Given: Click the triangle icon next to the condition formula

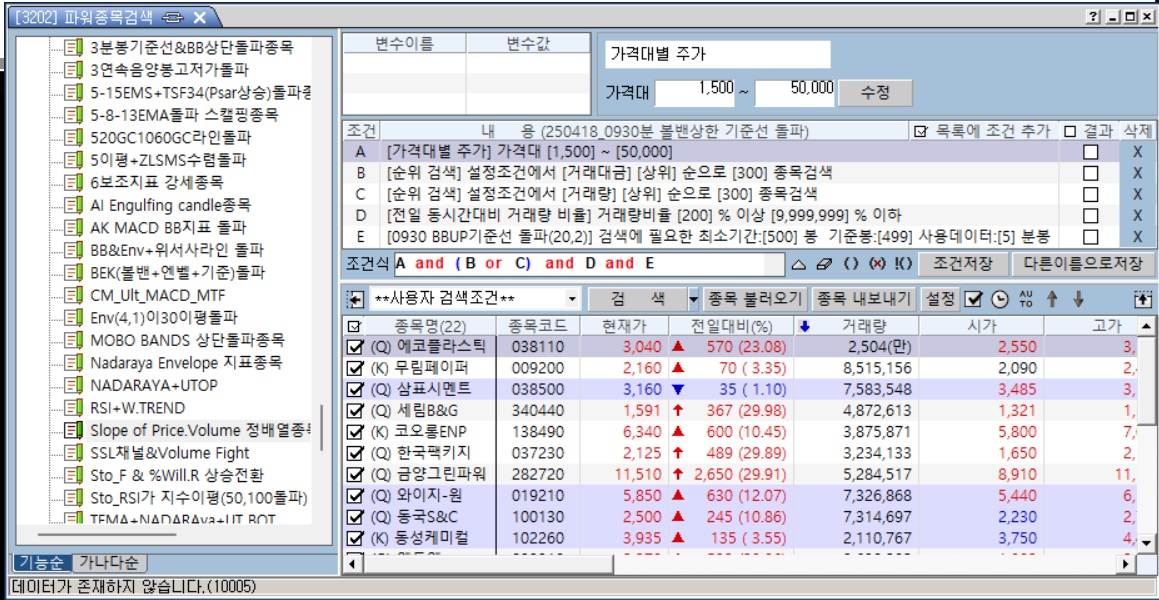Looking at the screenshot, I should point(798,264).
